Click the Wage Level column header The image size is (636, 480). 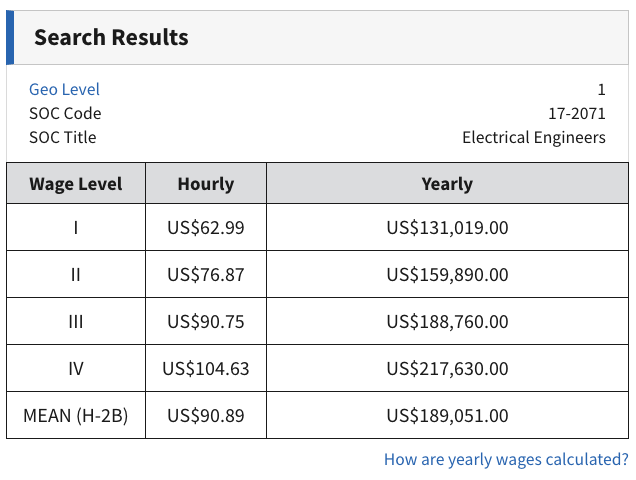[76, 184]
